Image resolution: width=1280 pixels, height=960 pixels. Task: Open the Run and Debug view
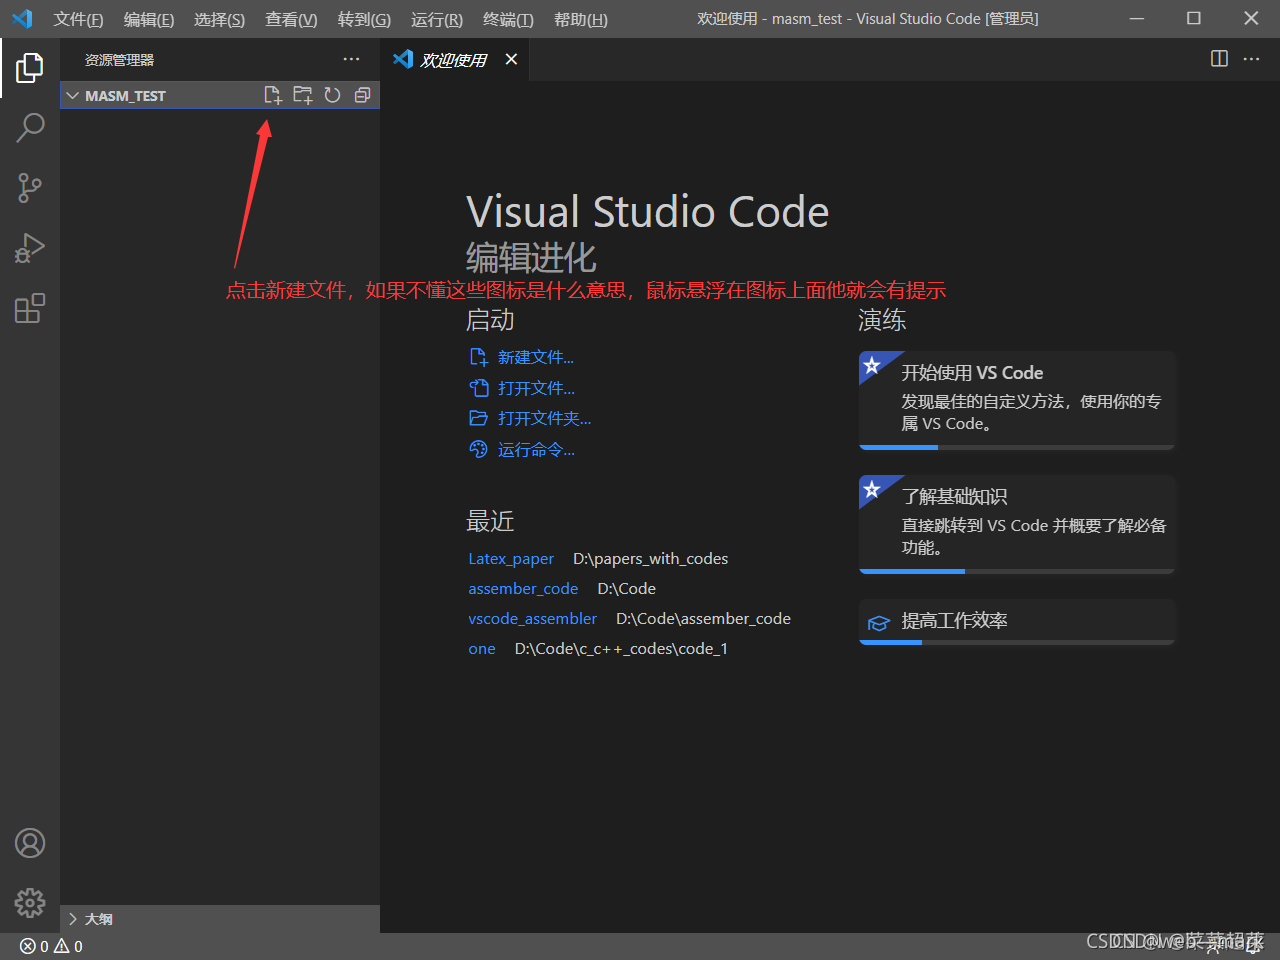point(30,248)
